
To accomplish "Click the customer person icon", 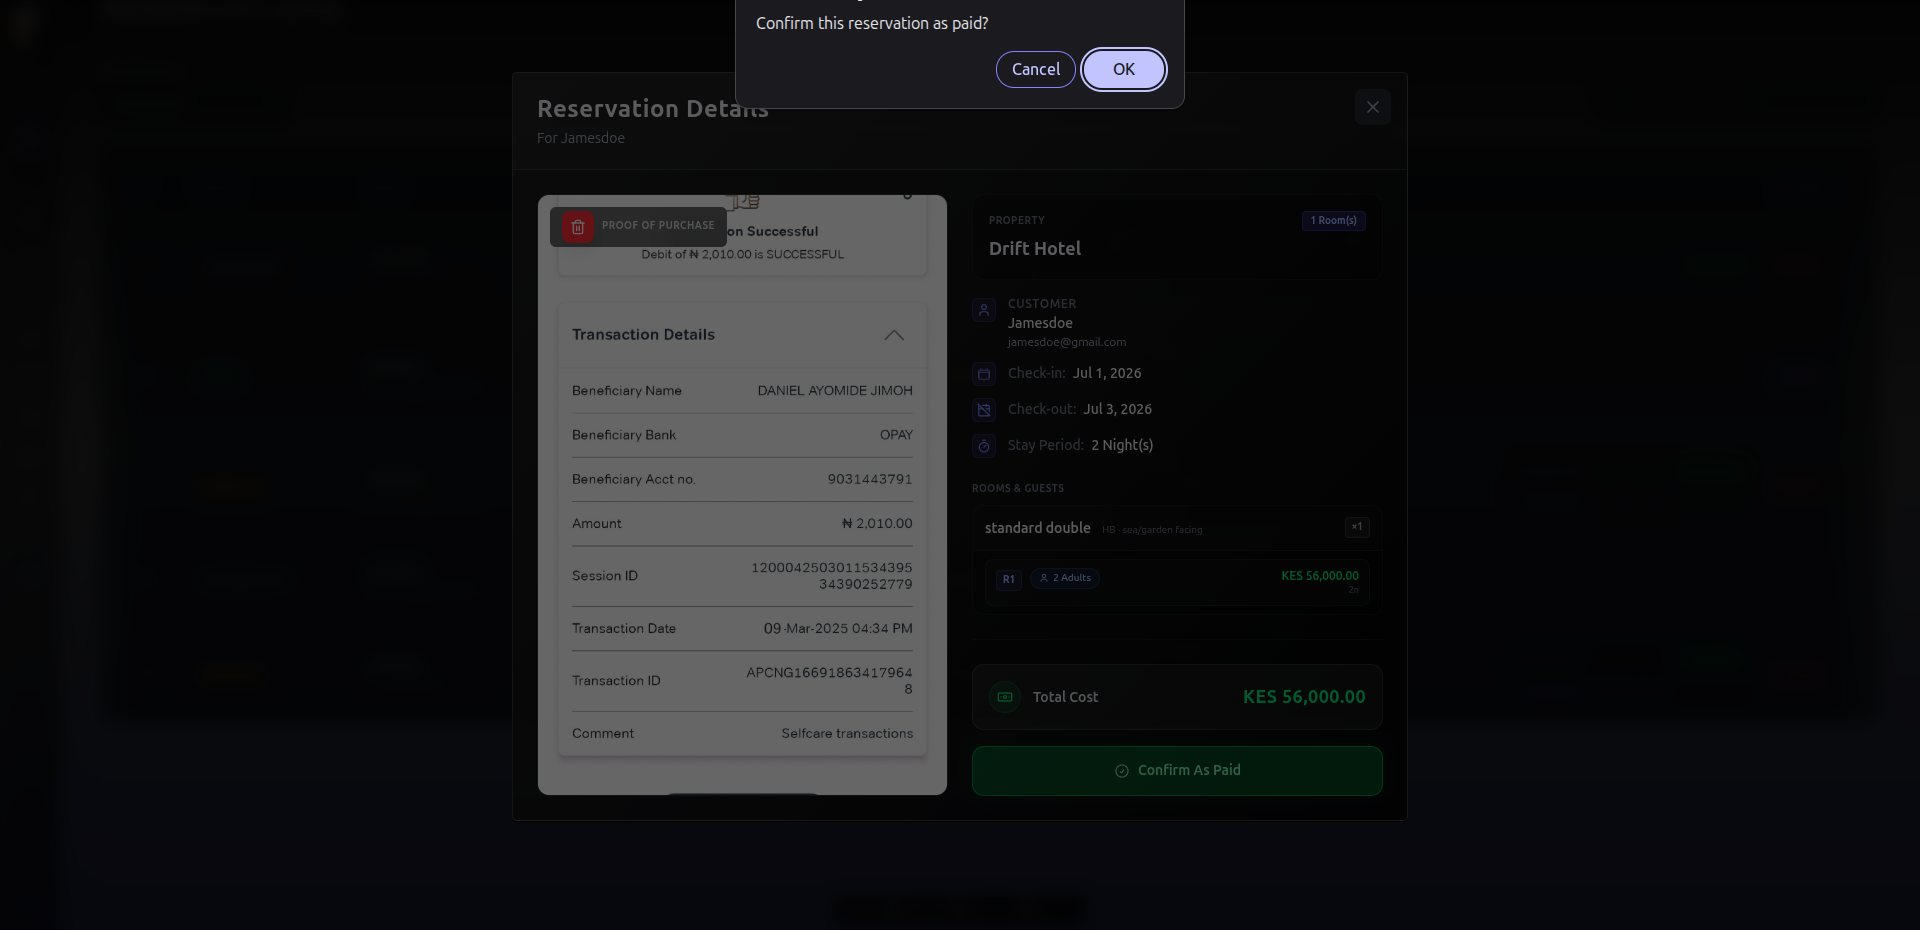I will point(984,310).
